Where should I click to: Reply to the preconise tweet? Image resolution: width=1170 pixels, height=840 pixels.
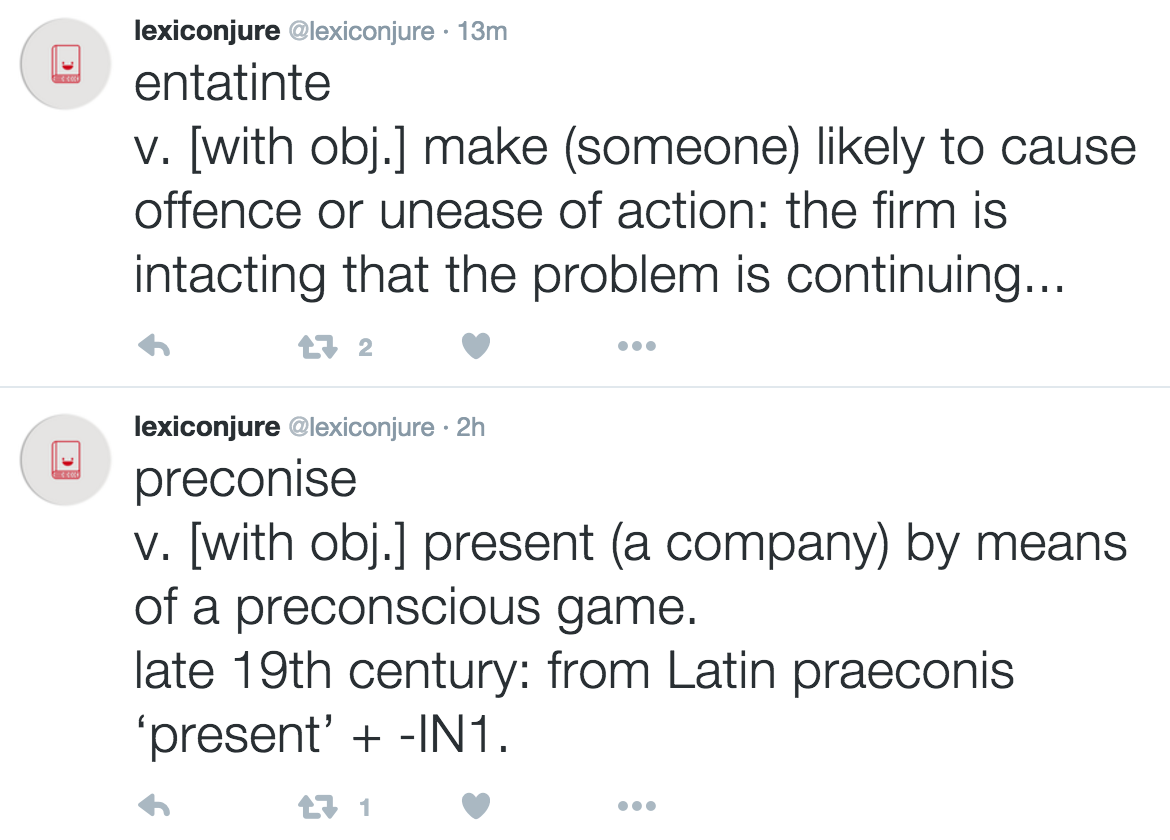click(x=153, y=806)
